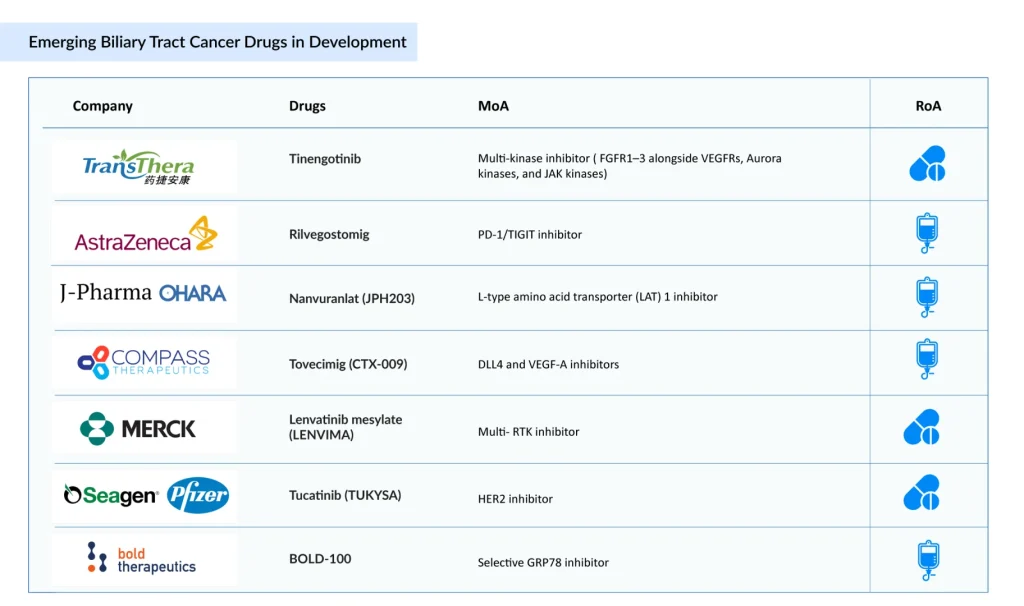Image resolution: width=1024 pixels, height=606 pixels.
Task: Click the IV bag icon for BOLD-100
Action: coord(927,560)
